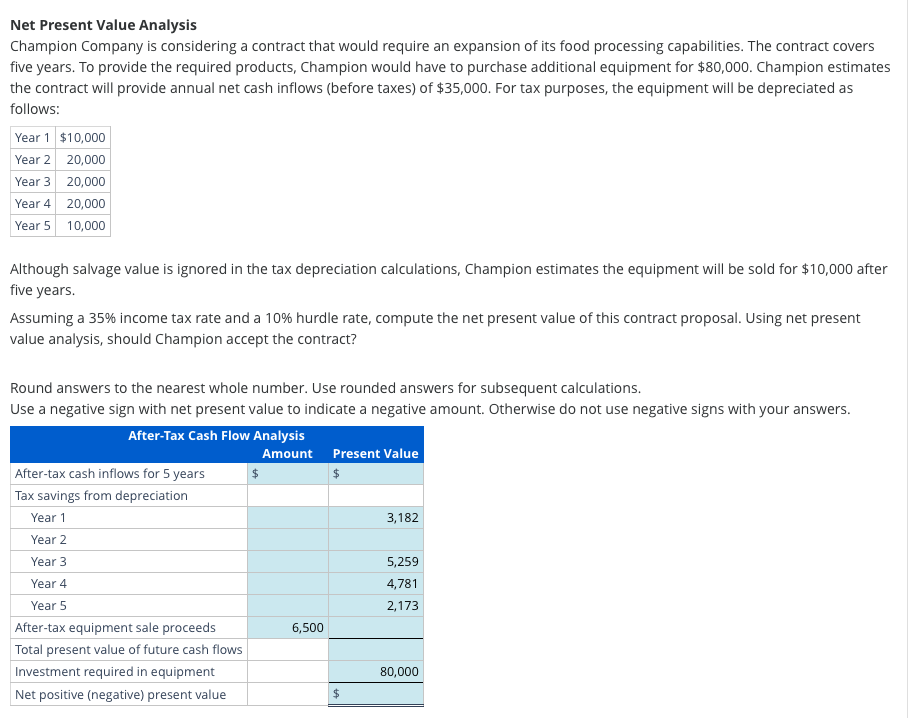Select the Year 2 tax savings amount field
908x718 pixels.
coord(288,539)
